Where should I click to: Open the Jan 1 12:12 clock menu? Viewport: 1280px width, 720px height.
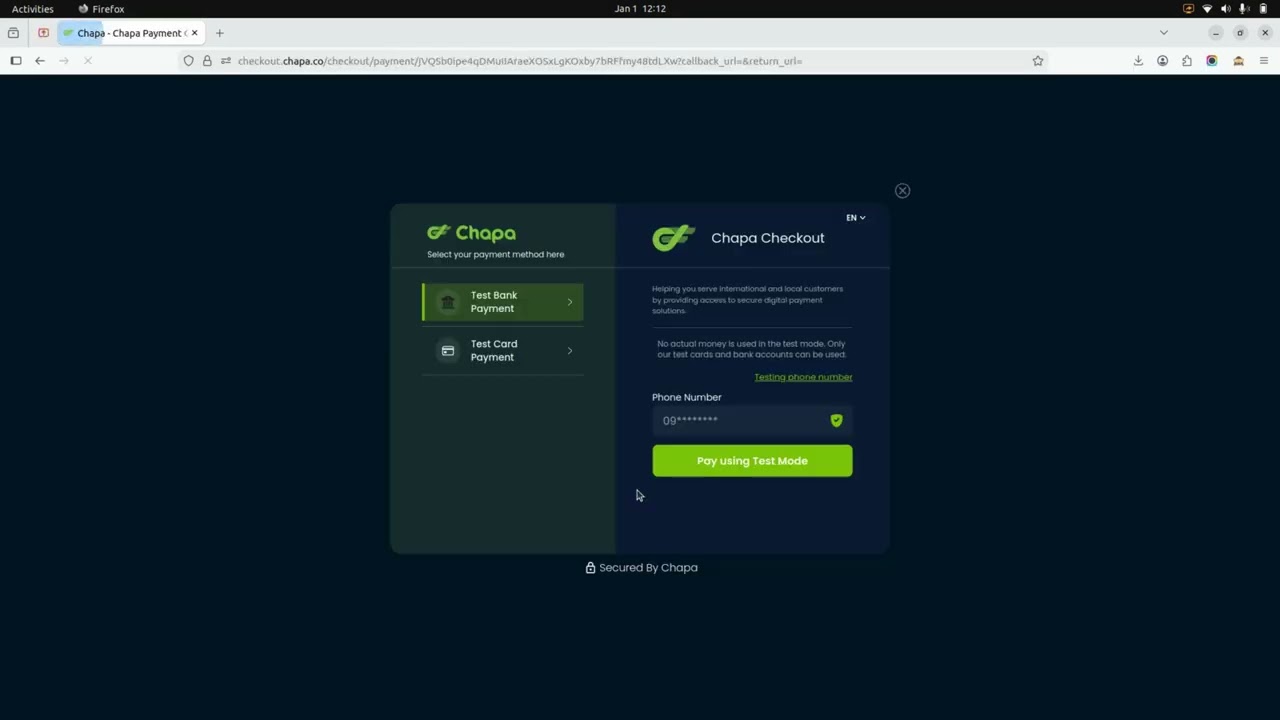[640, 9]
